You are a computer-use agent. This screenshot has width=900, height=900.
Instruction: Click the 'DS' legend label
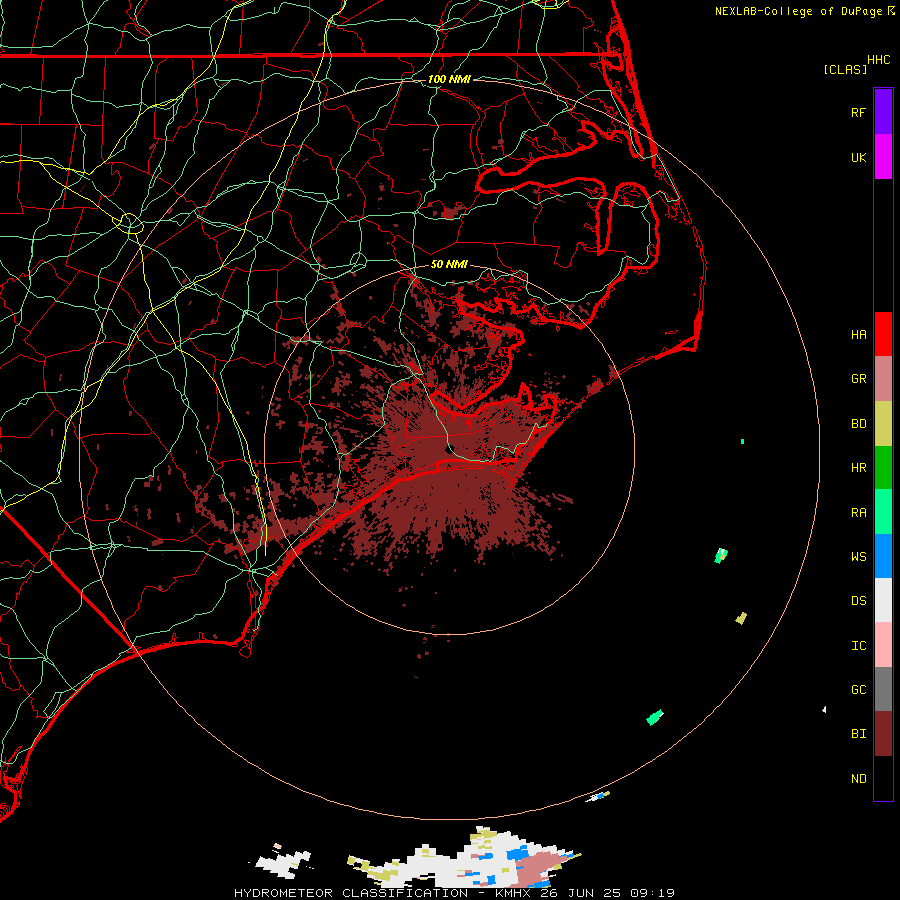[858, 601]
